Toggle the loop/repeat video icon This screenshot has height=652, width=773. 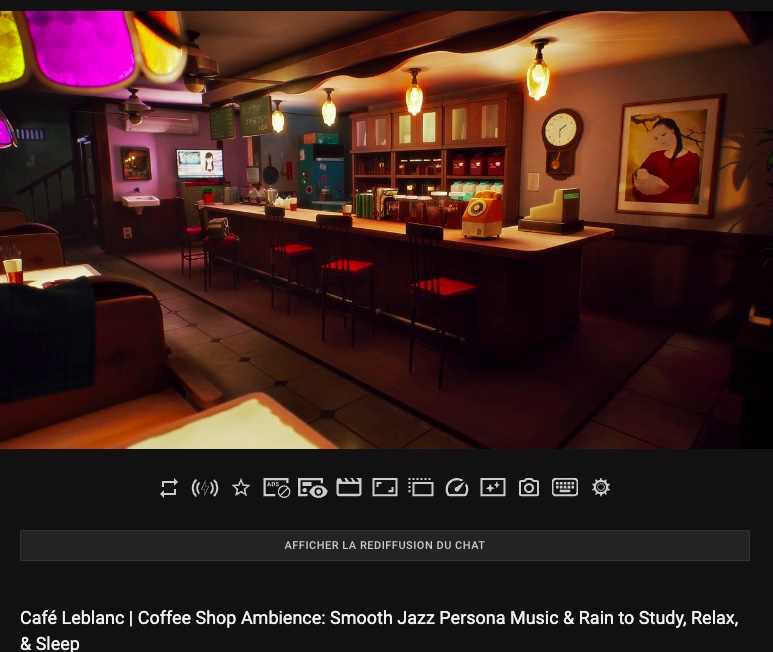[x=169, y=488]
